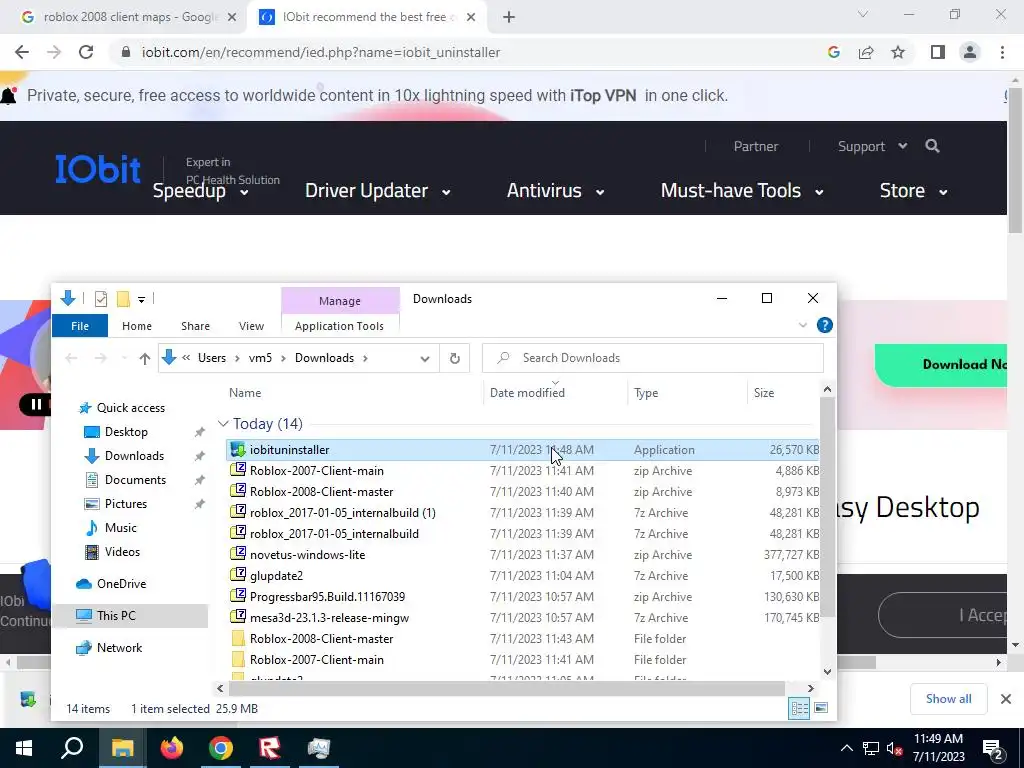Switch to large thumbnails view icon
The image size is (1024, 768).
[822, 709]
